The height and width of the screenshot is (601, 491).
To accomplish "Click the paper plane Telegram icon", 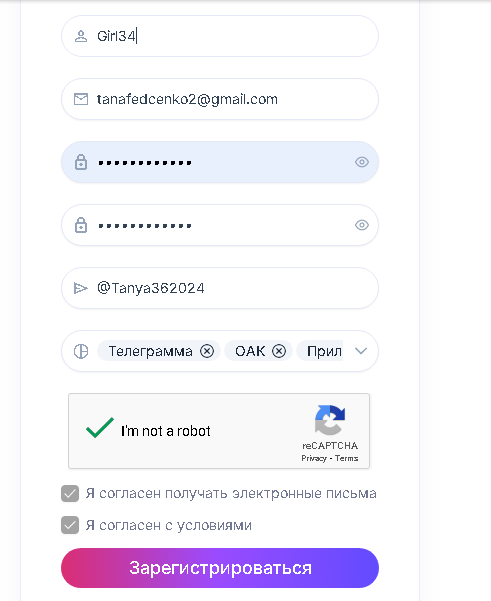I will (80, 288).
